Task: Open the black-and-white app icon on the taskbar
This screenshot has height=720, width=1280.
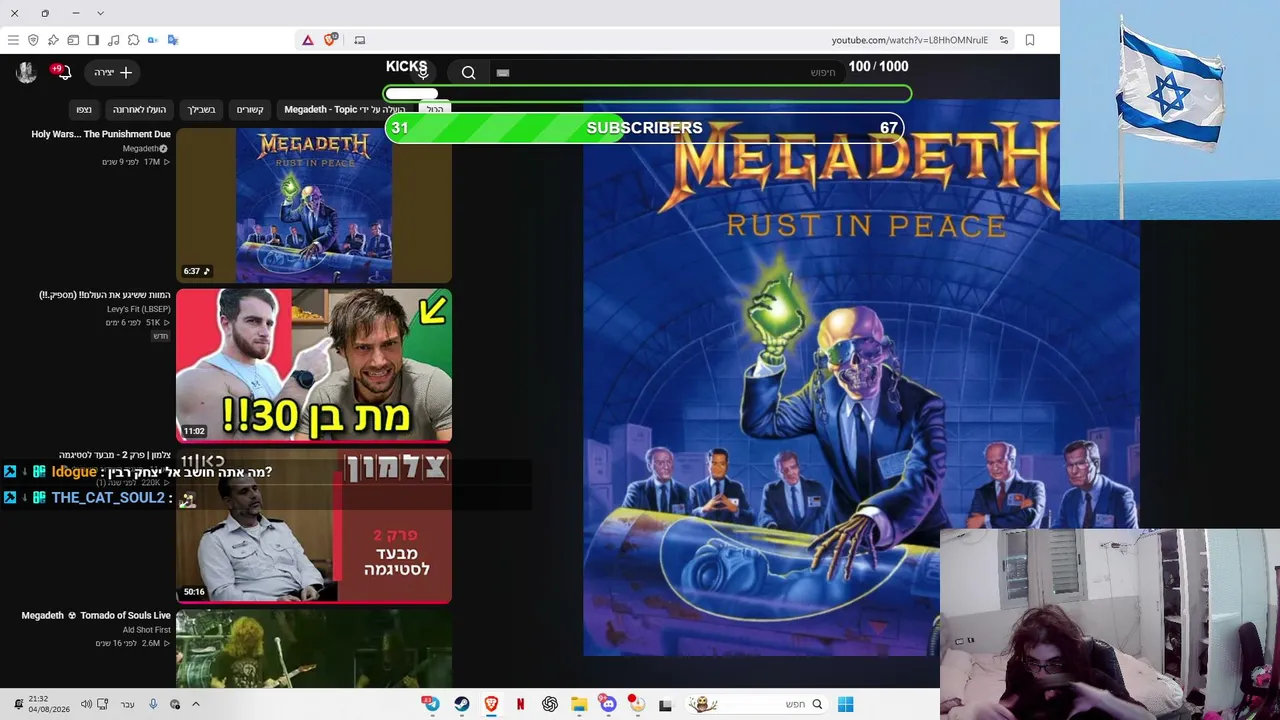Action: tap(665, 704)
